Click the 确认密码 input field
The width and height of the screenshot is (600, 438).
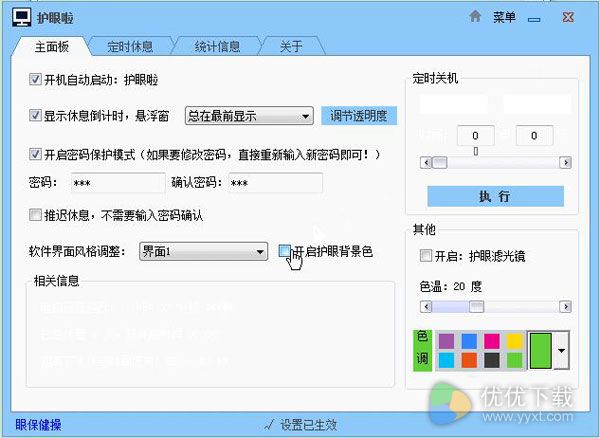tap(276, 183)
